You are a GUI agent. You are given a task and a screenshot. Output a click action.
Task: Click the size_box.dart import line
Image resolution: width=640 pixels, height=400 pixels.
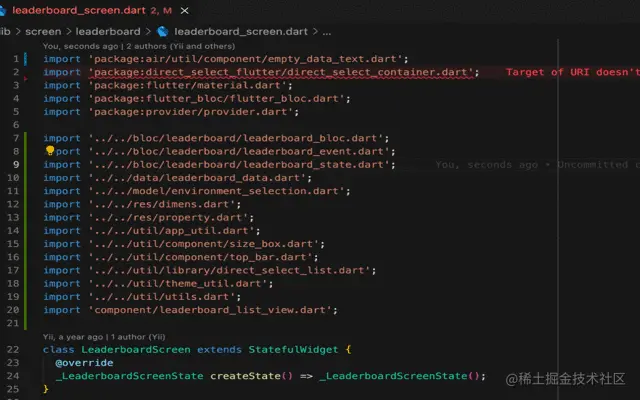[184, 244]
